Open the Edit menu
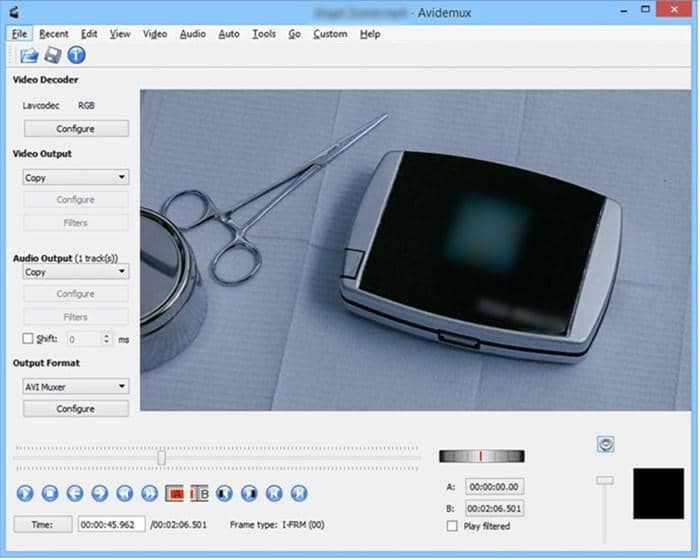The width and height of the screenshot is (700, 560). (x=89, y=34)
